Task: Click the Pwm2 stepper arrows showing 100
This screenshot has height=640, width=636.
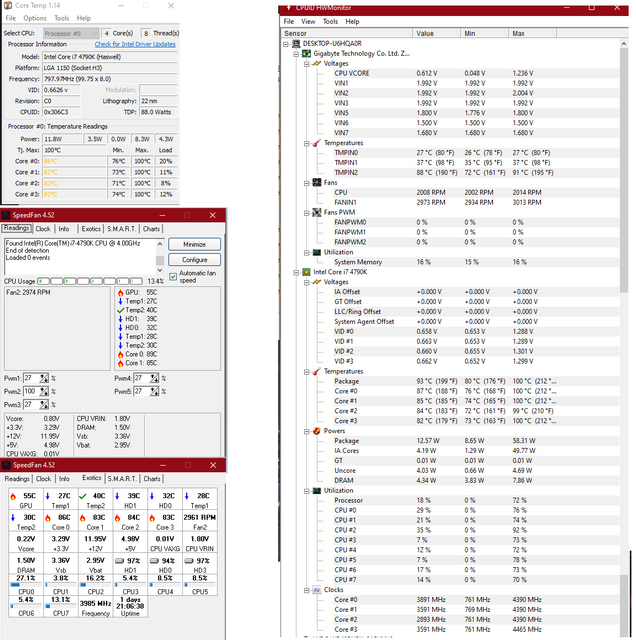Action: click(x=44, y=391)
